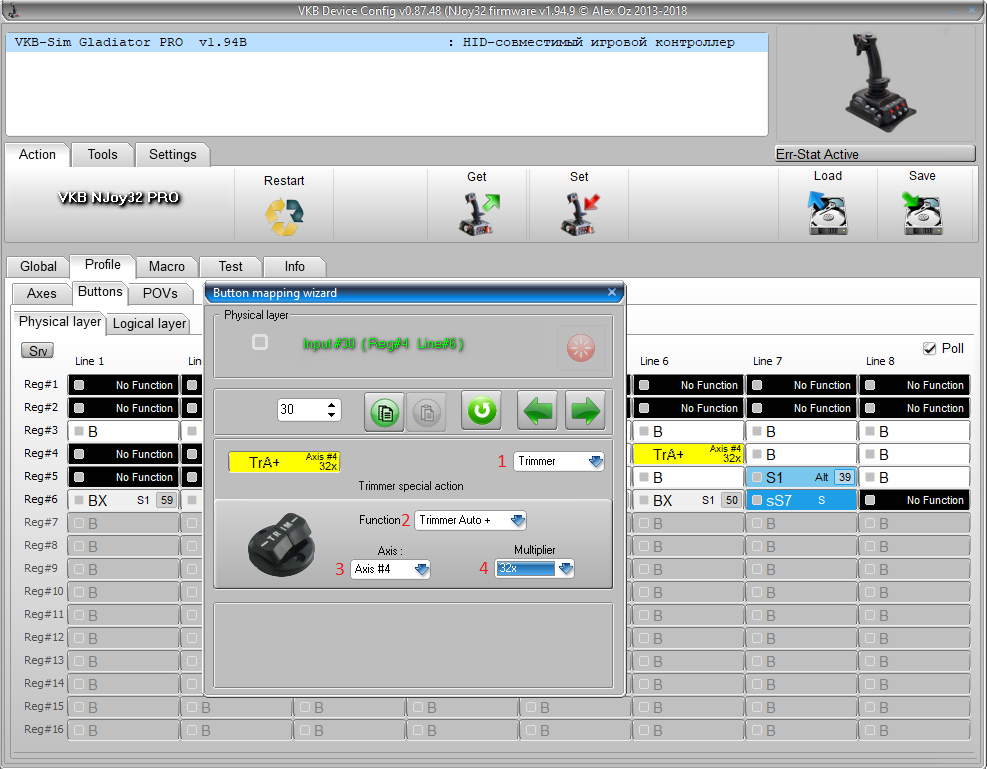Open the Axis #4 dropdown
The height and width of the screenshot is (769, 987).
[390, 569]
